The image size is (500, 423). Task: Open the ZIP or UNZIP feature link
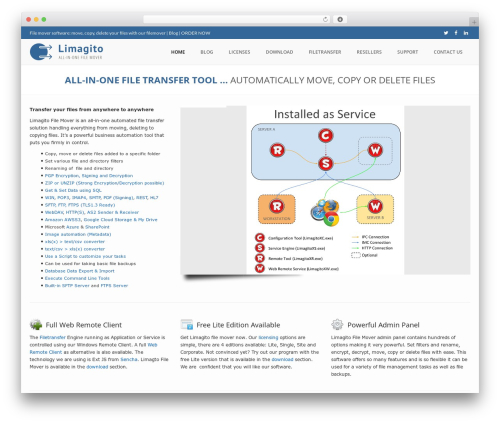point(104,183)
